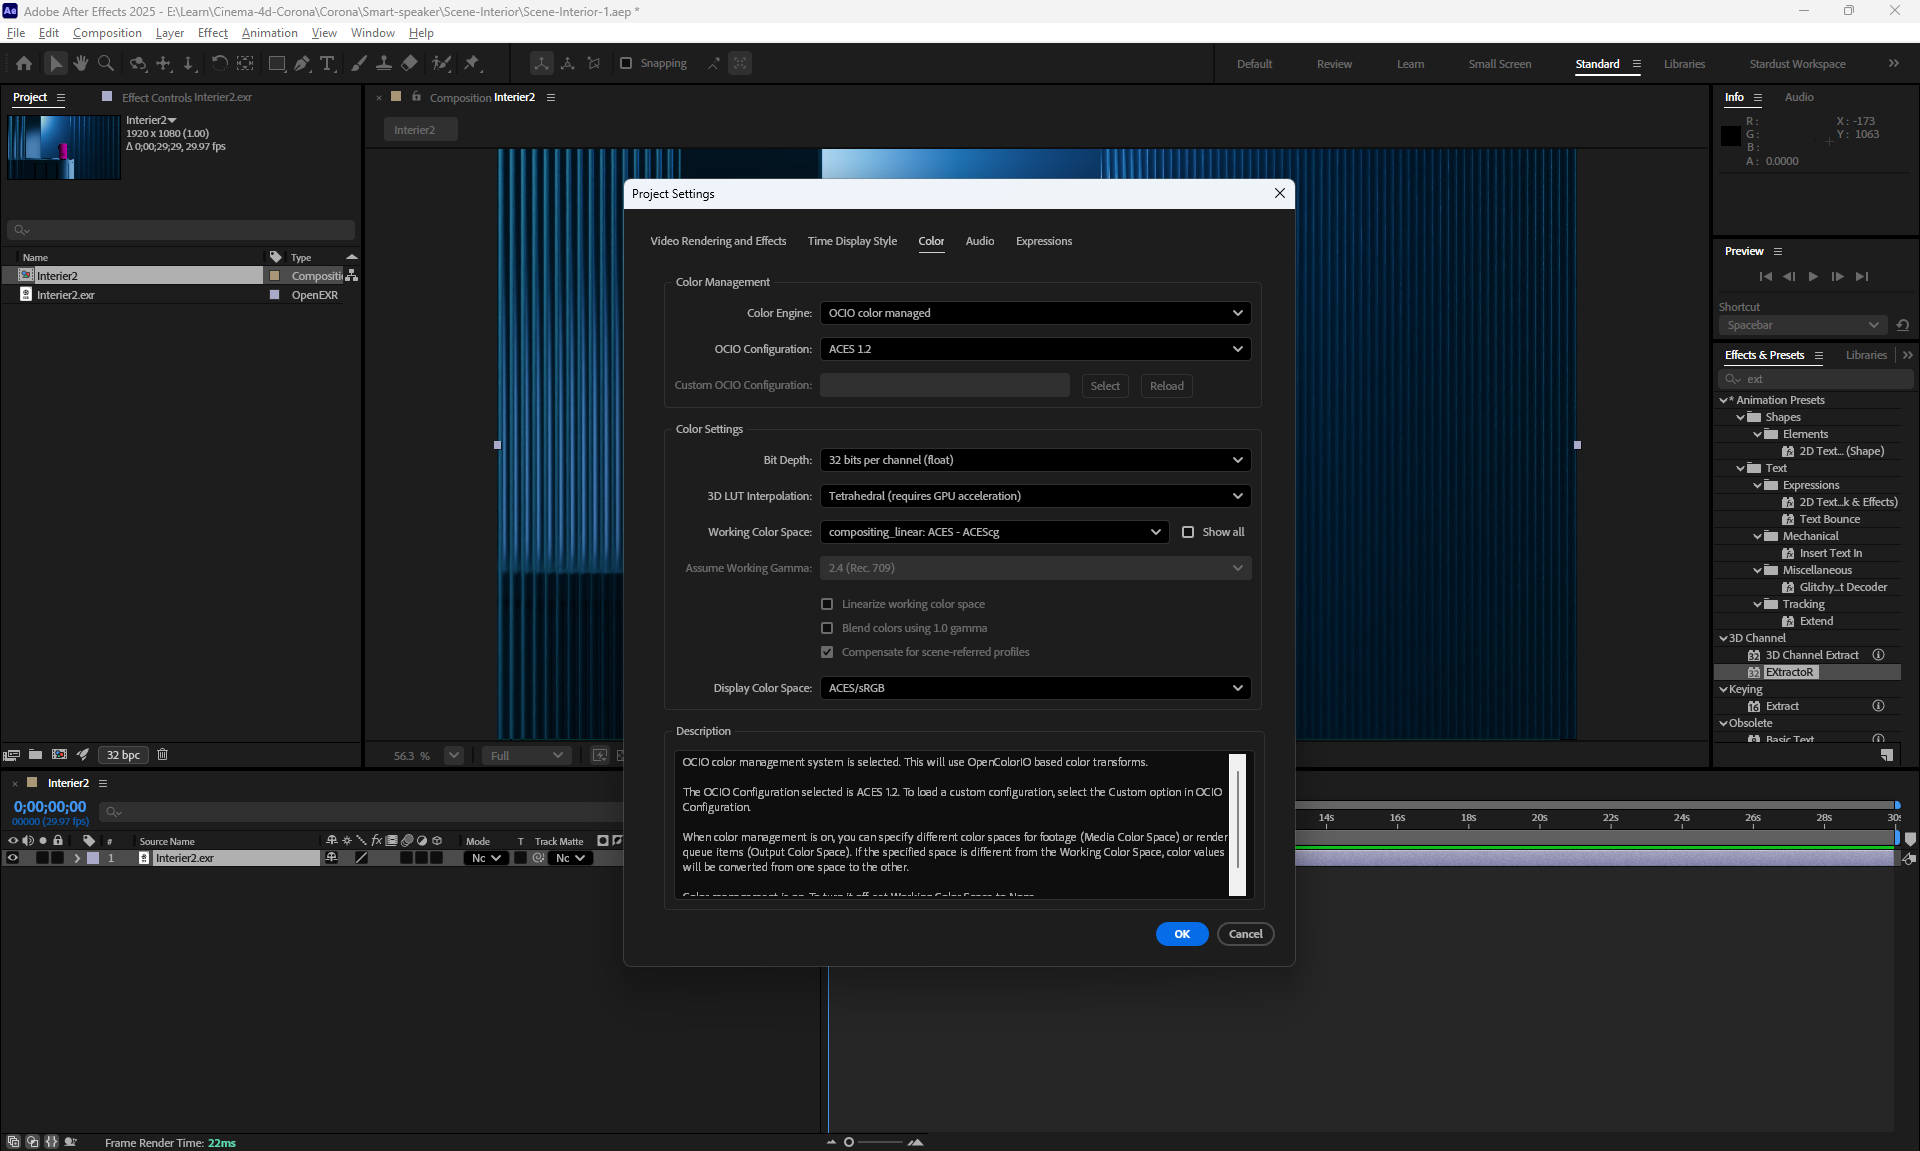Image resolution: width=1920 pixels, height=1151 pixels.
Task: Click the delete trash icon in Project panel
Action: click(163, 755)
